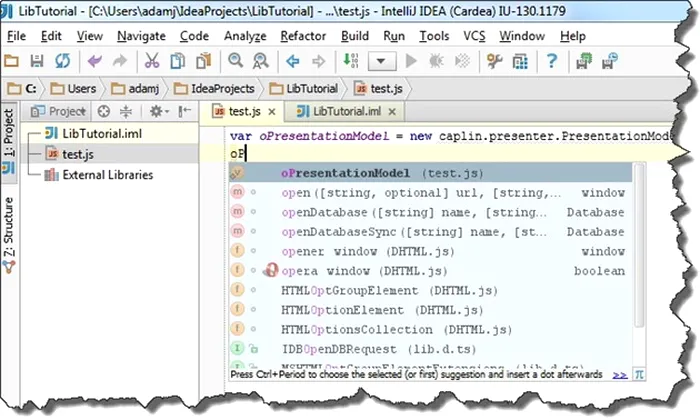Click the Copy toolbar icon

click(x=178, y=60)
